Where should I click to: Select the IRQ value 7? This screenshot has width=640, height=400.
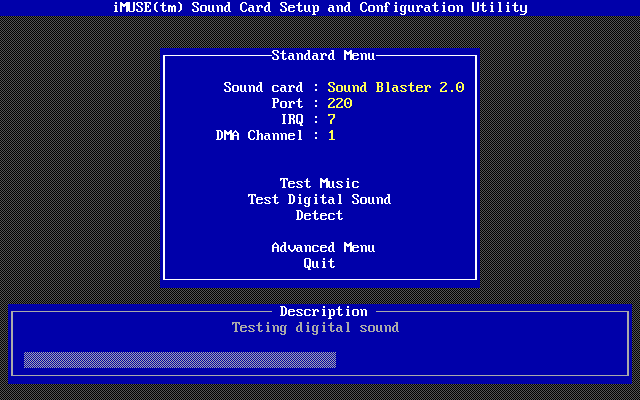tap(331, 120)
